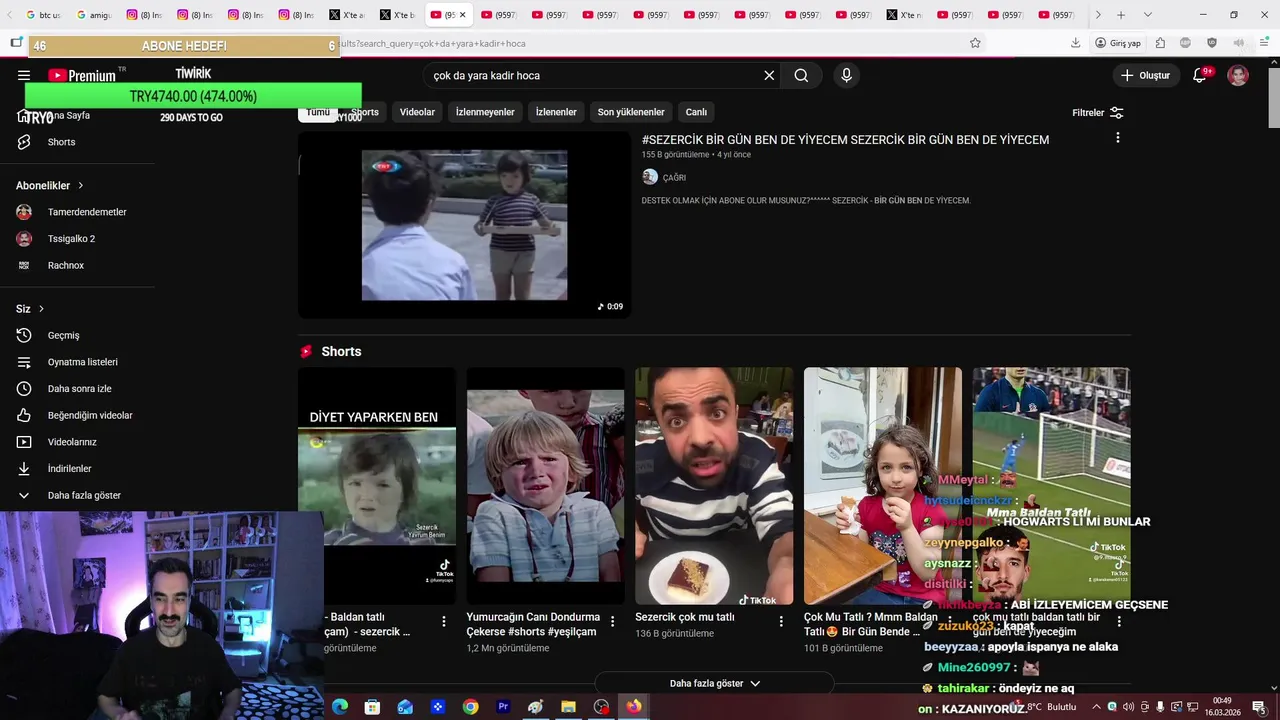Select the Videolar filter chip
The height and width of the screenshot is (720, 1280).
coord(417,112)
